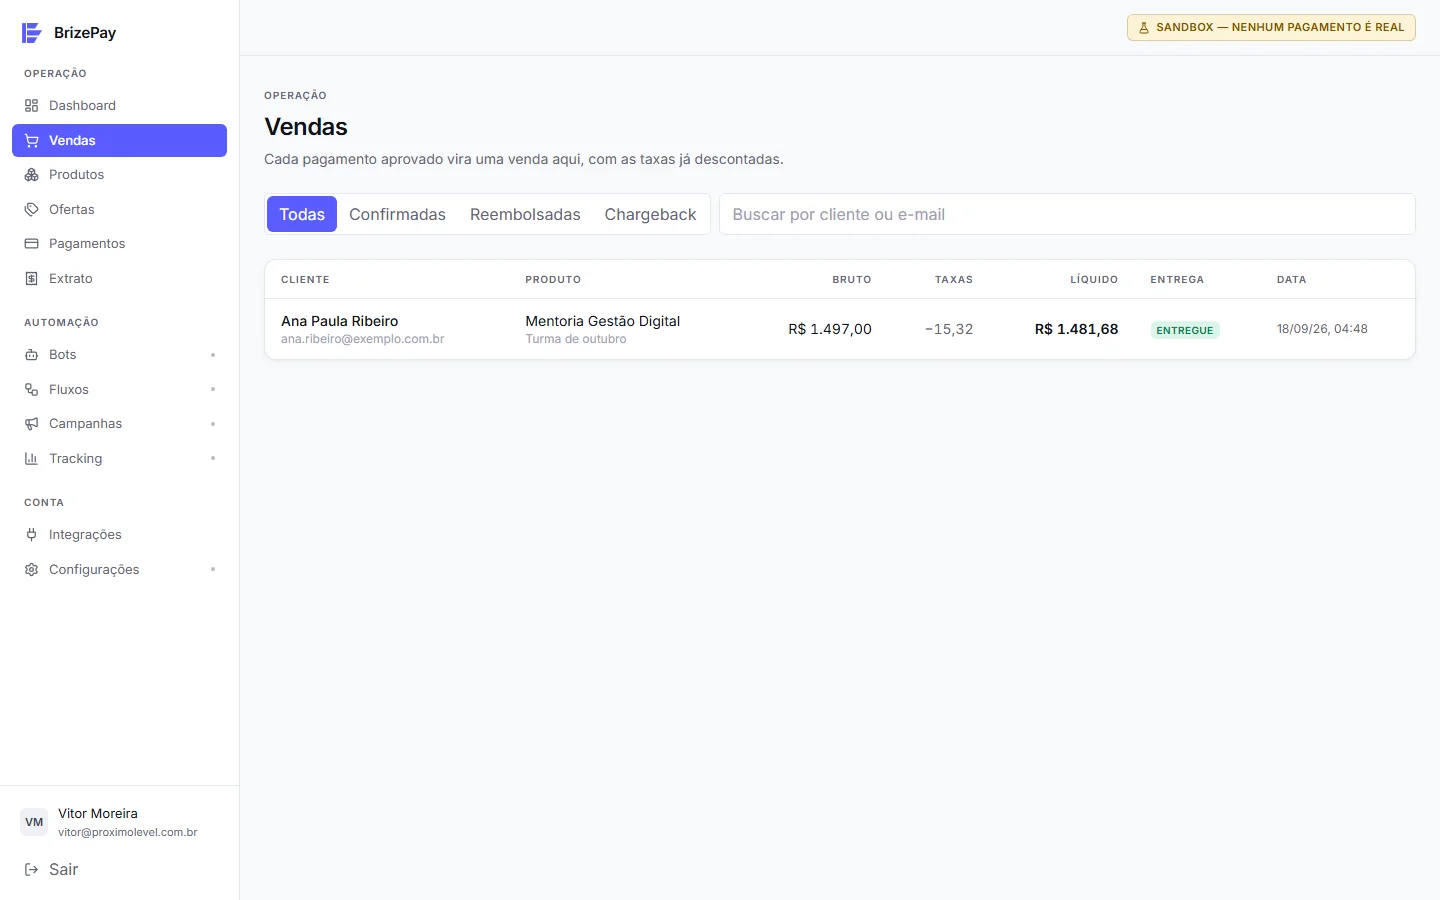
Task: Click the BrizePay logo icon
Action: pos(32,33)
